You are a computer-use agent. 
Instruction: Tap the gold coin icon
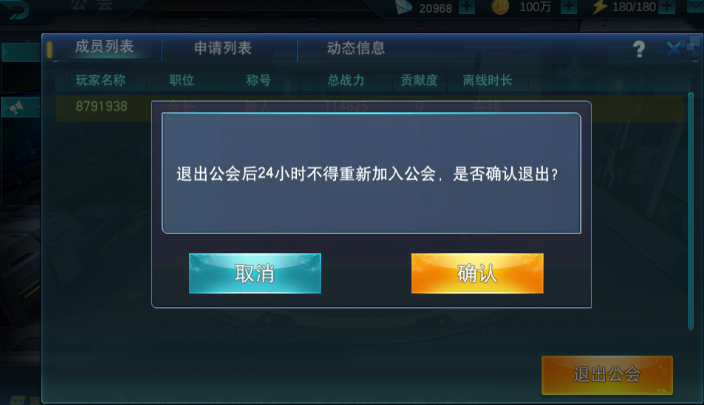tap(500, 7)
